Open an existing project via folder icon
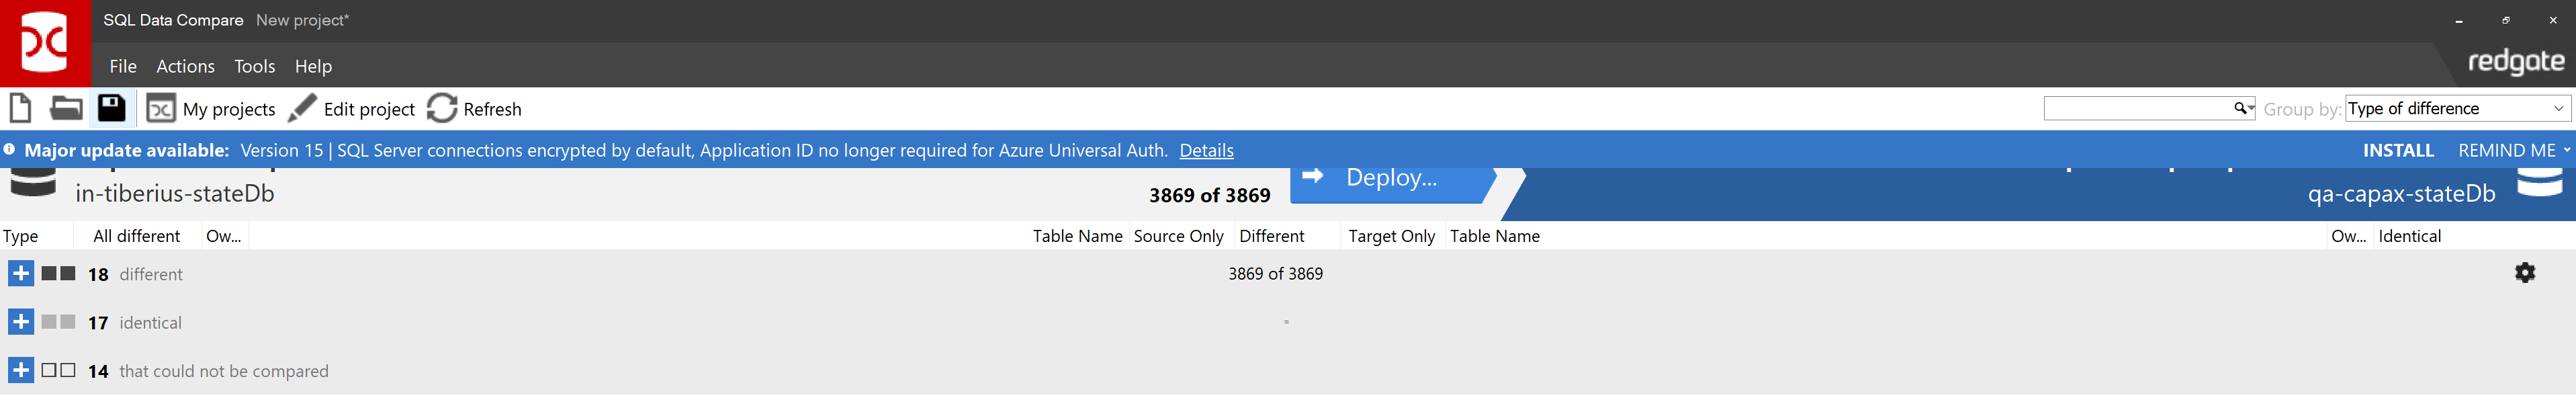 tap(66, 108)
